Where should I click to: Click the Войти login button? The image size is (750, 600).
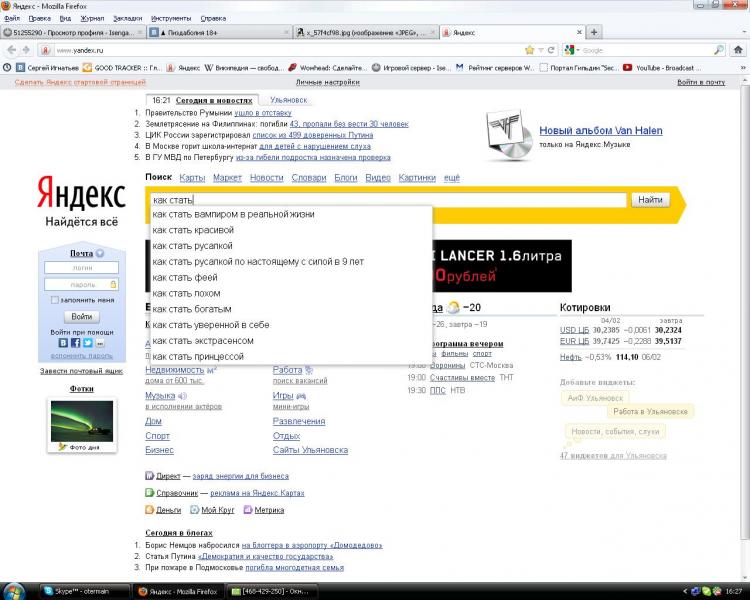82,316
